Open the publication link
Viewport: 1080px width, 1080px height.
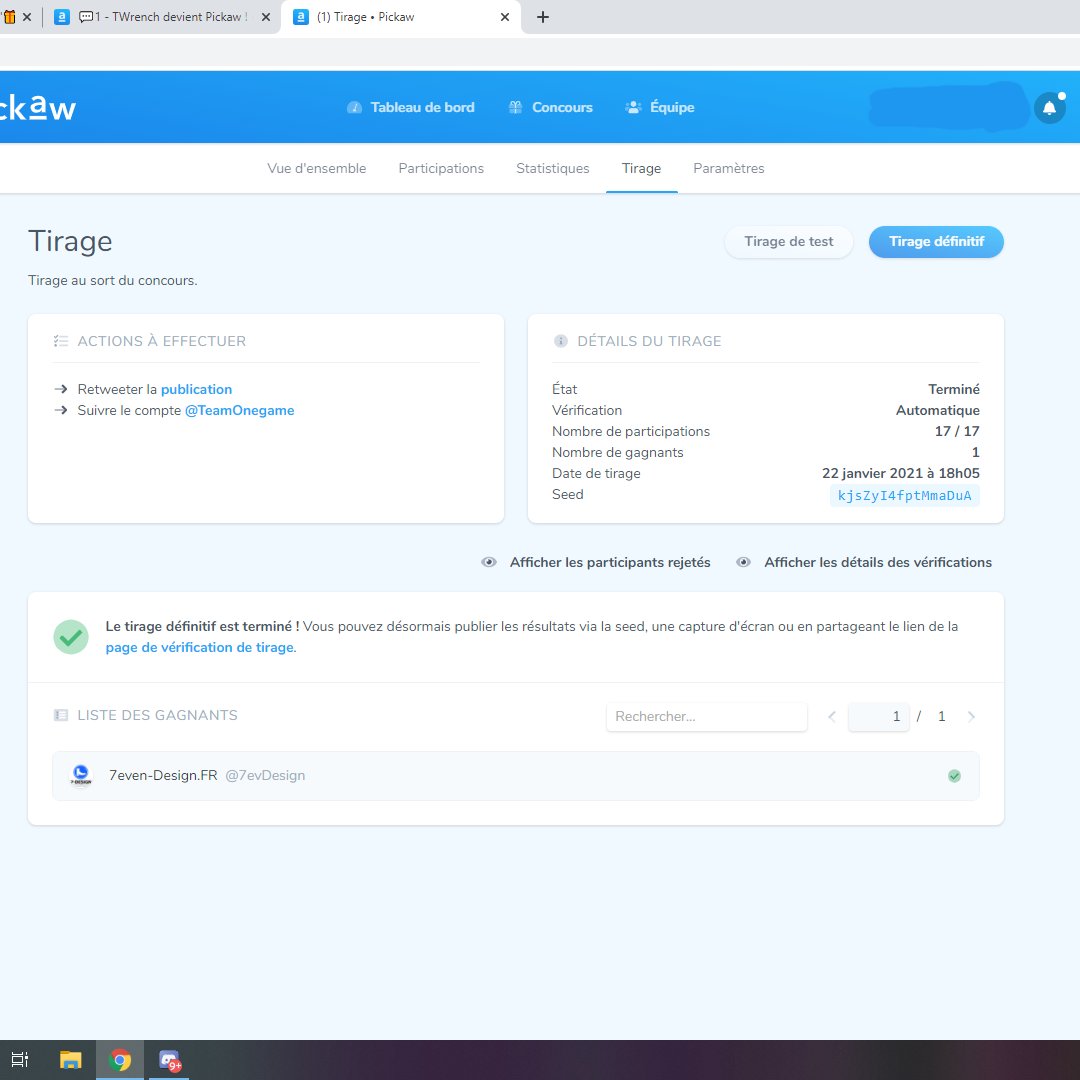point(196,389)
